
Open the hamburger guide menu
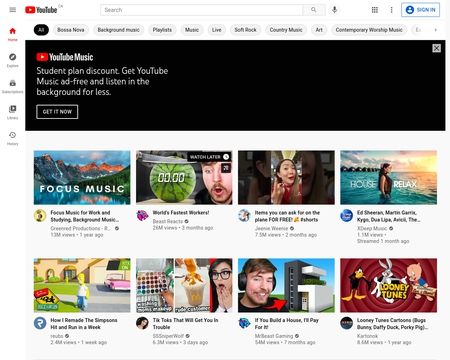13,10
